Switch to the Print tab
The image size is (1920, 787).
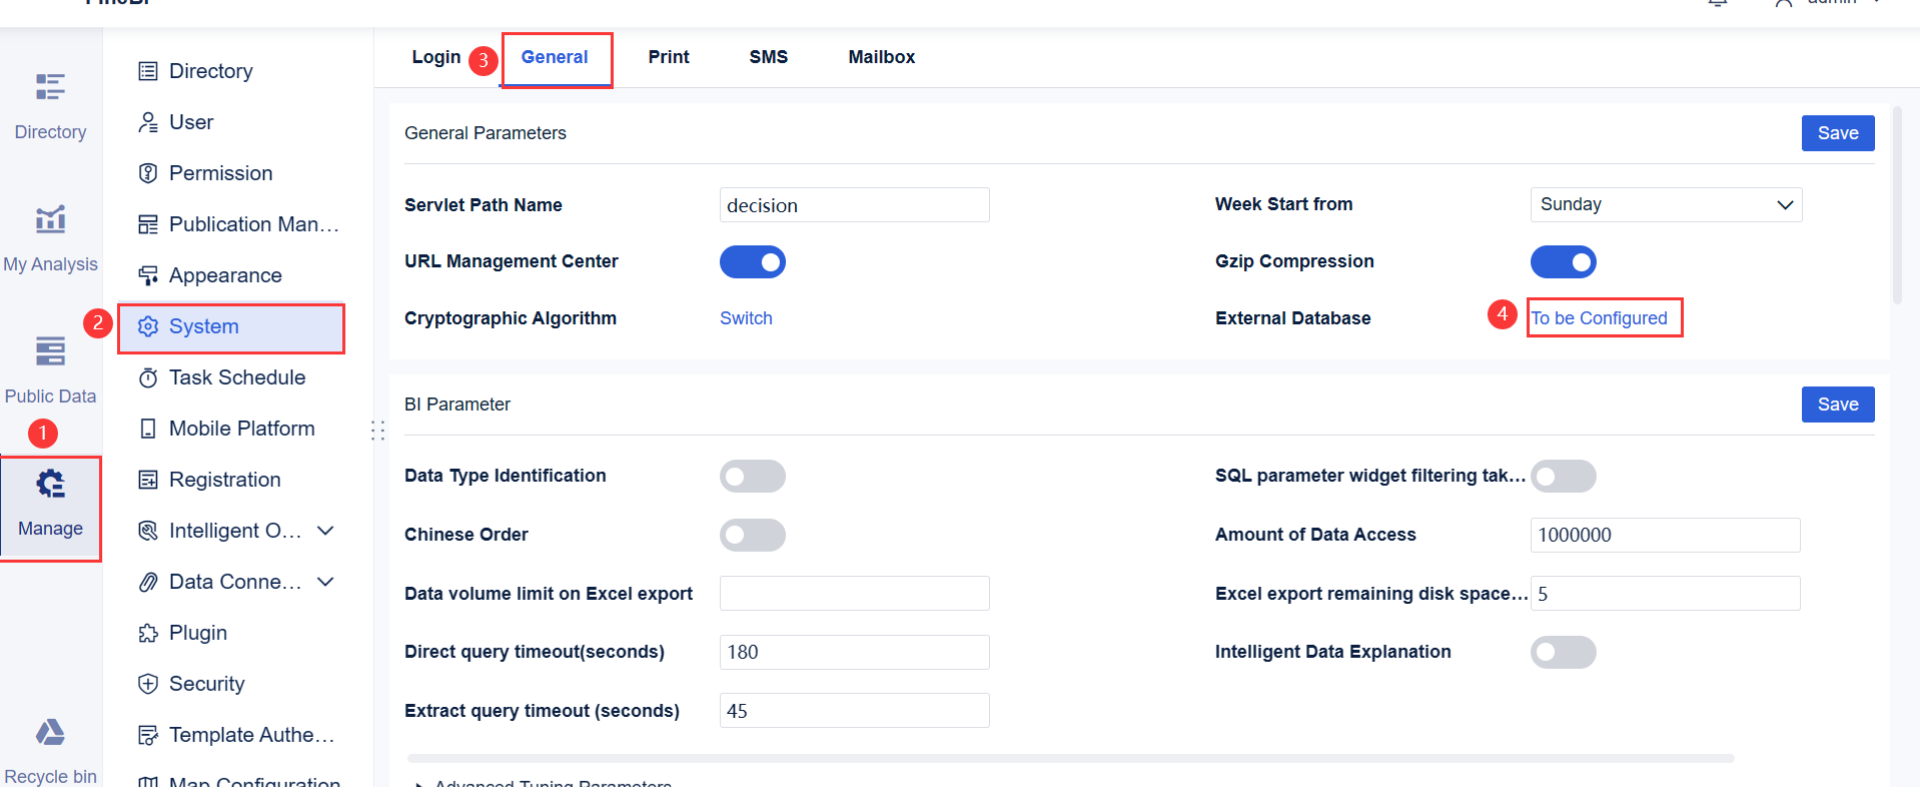click(668, 57)
